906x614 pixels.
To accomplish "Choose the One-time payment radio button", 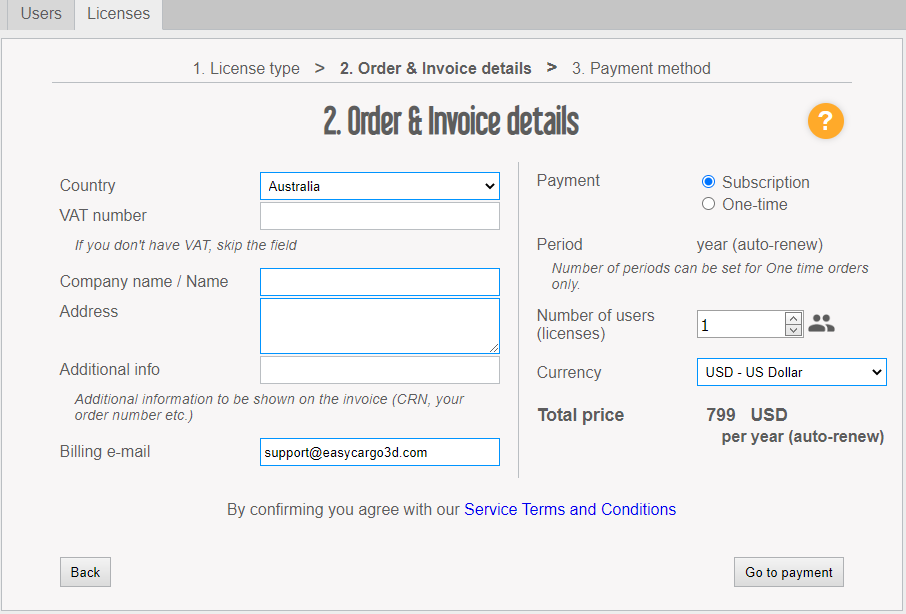I will pos(709,204).
